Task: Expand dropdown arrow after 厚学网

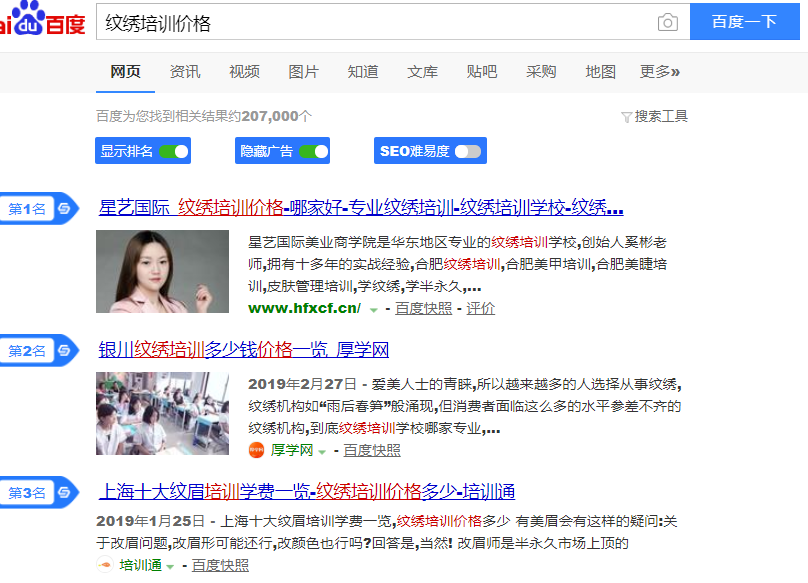Action: point(322,452)
